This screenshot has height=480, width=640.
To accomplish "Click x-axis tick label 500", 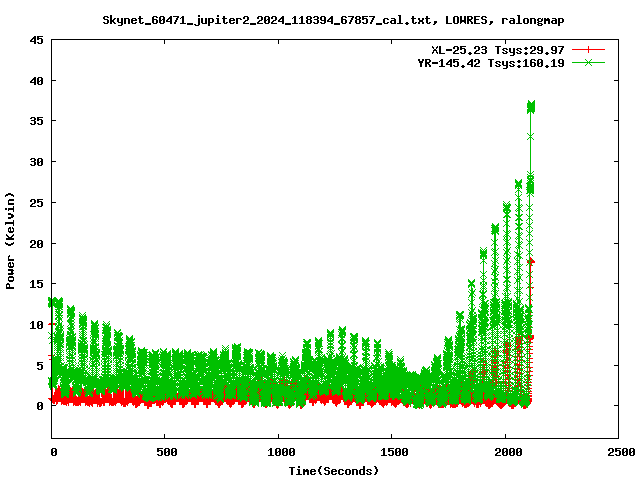I will [167, 452].
